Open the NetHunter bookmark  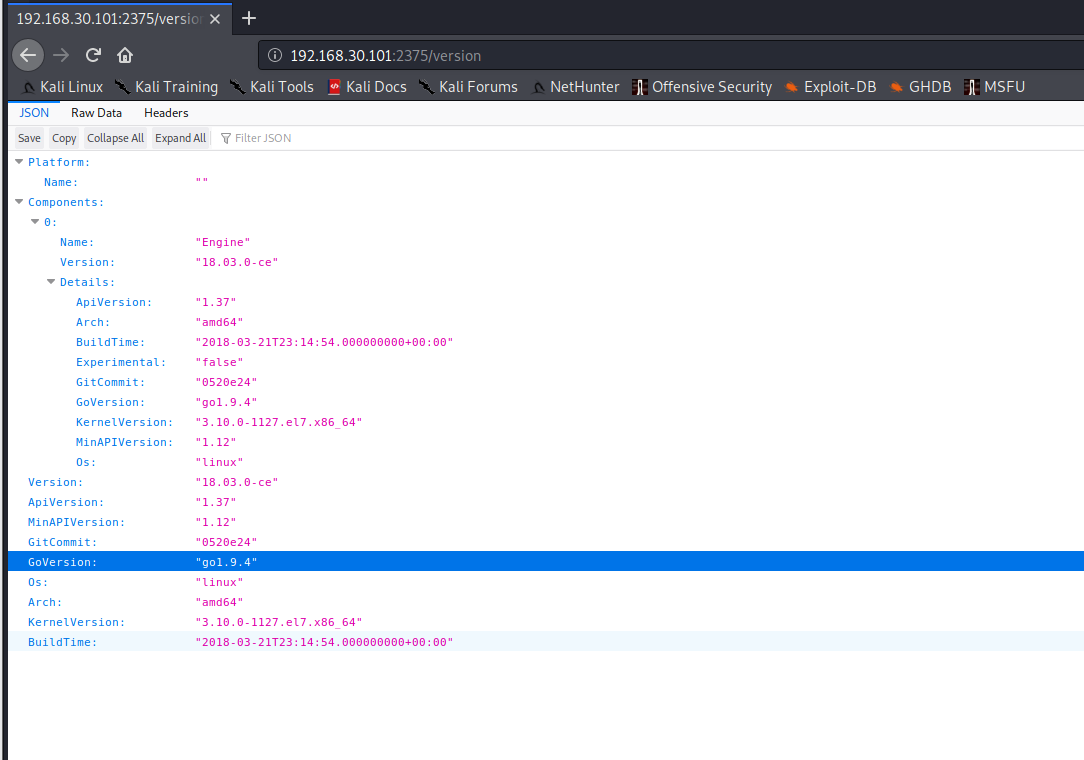(575, 87)
